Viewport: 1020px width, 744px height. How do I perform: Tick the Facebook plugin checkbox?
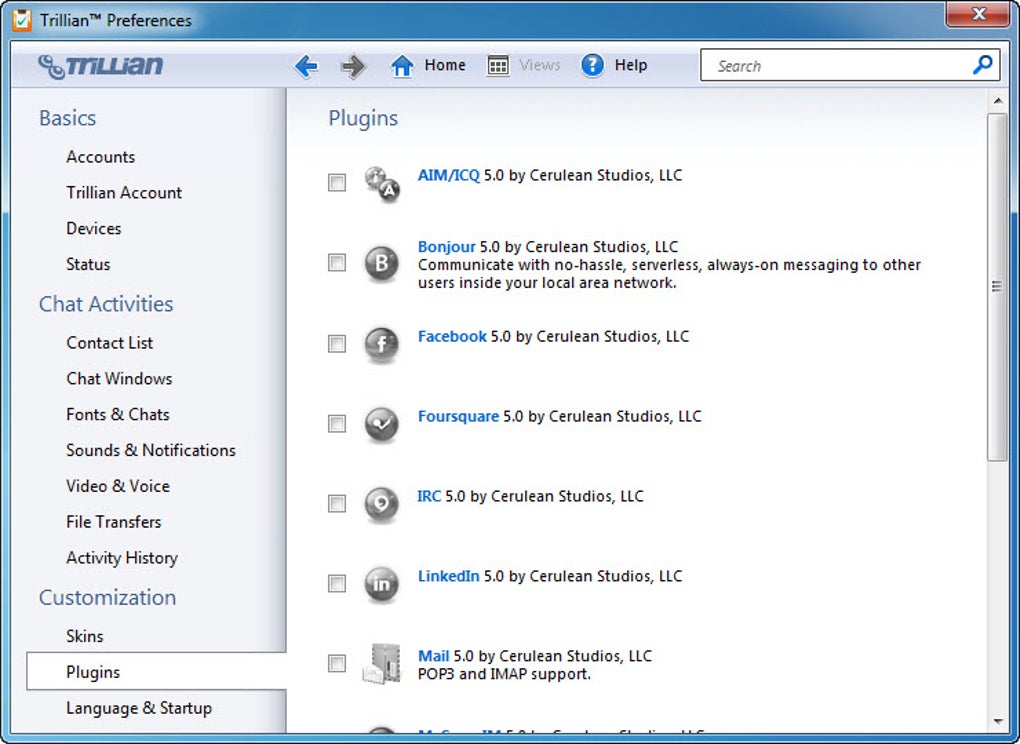tap(337, 343)
